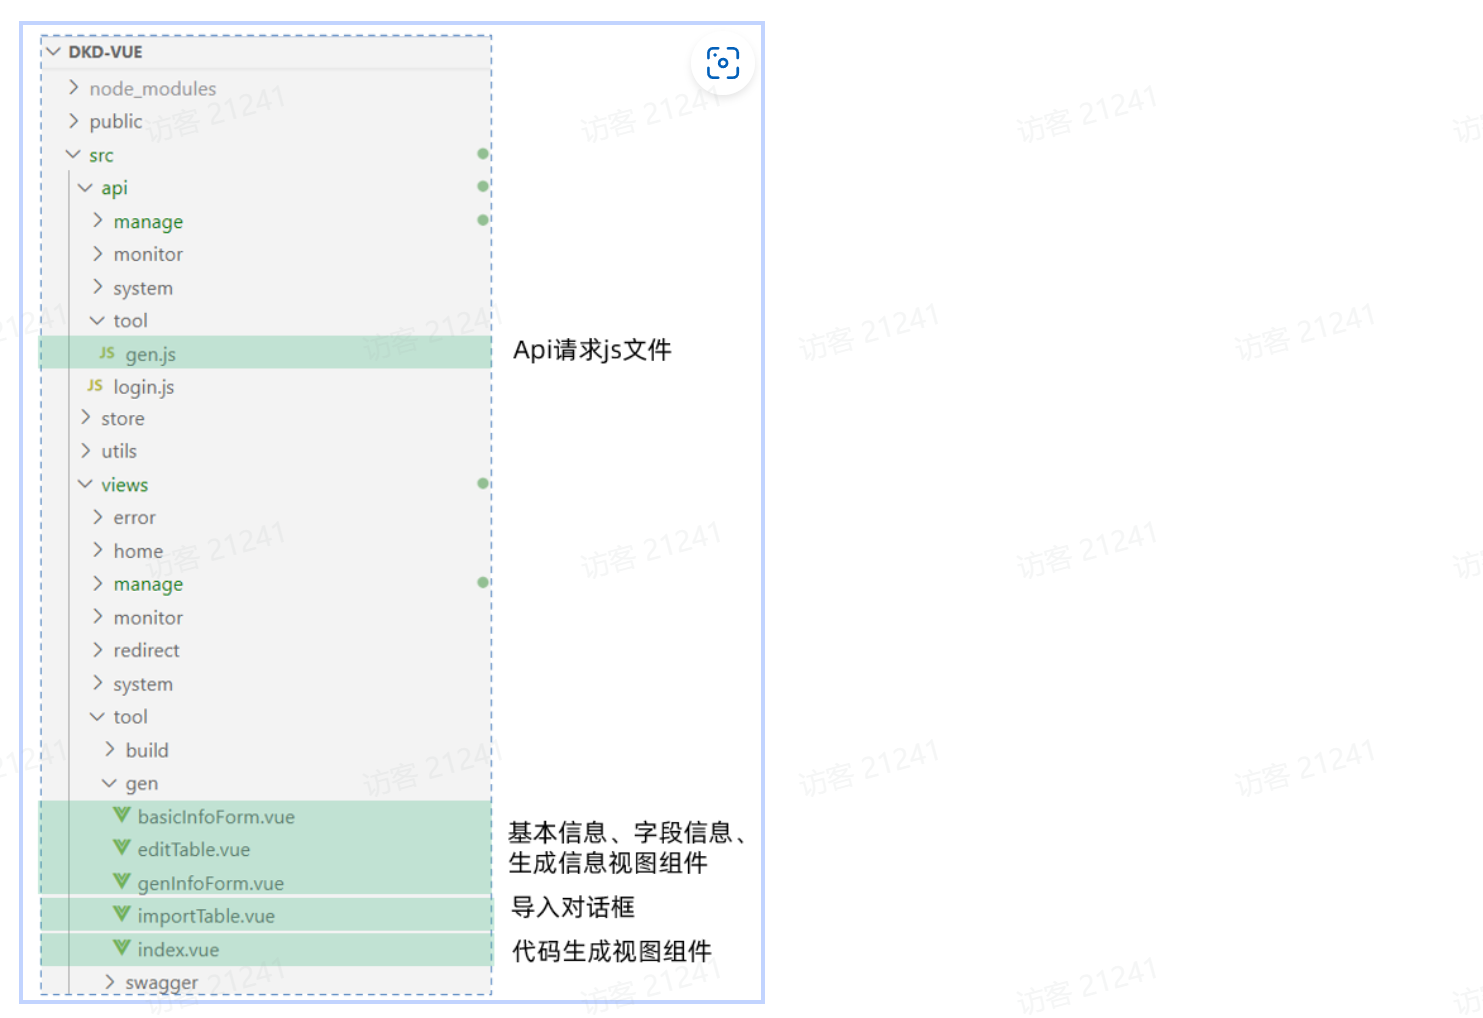Click the JS icon beside login.js
This screenshot has height=1018, width=1483.
[x=95, y=386]
